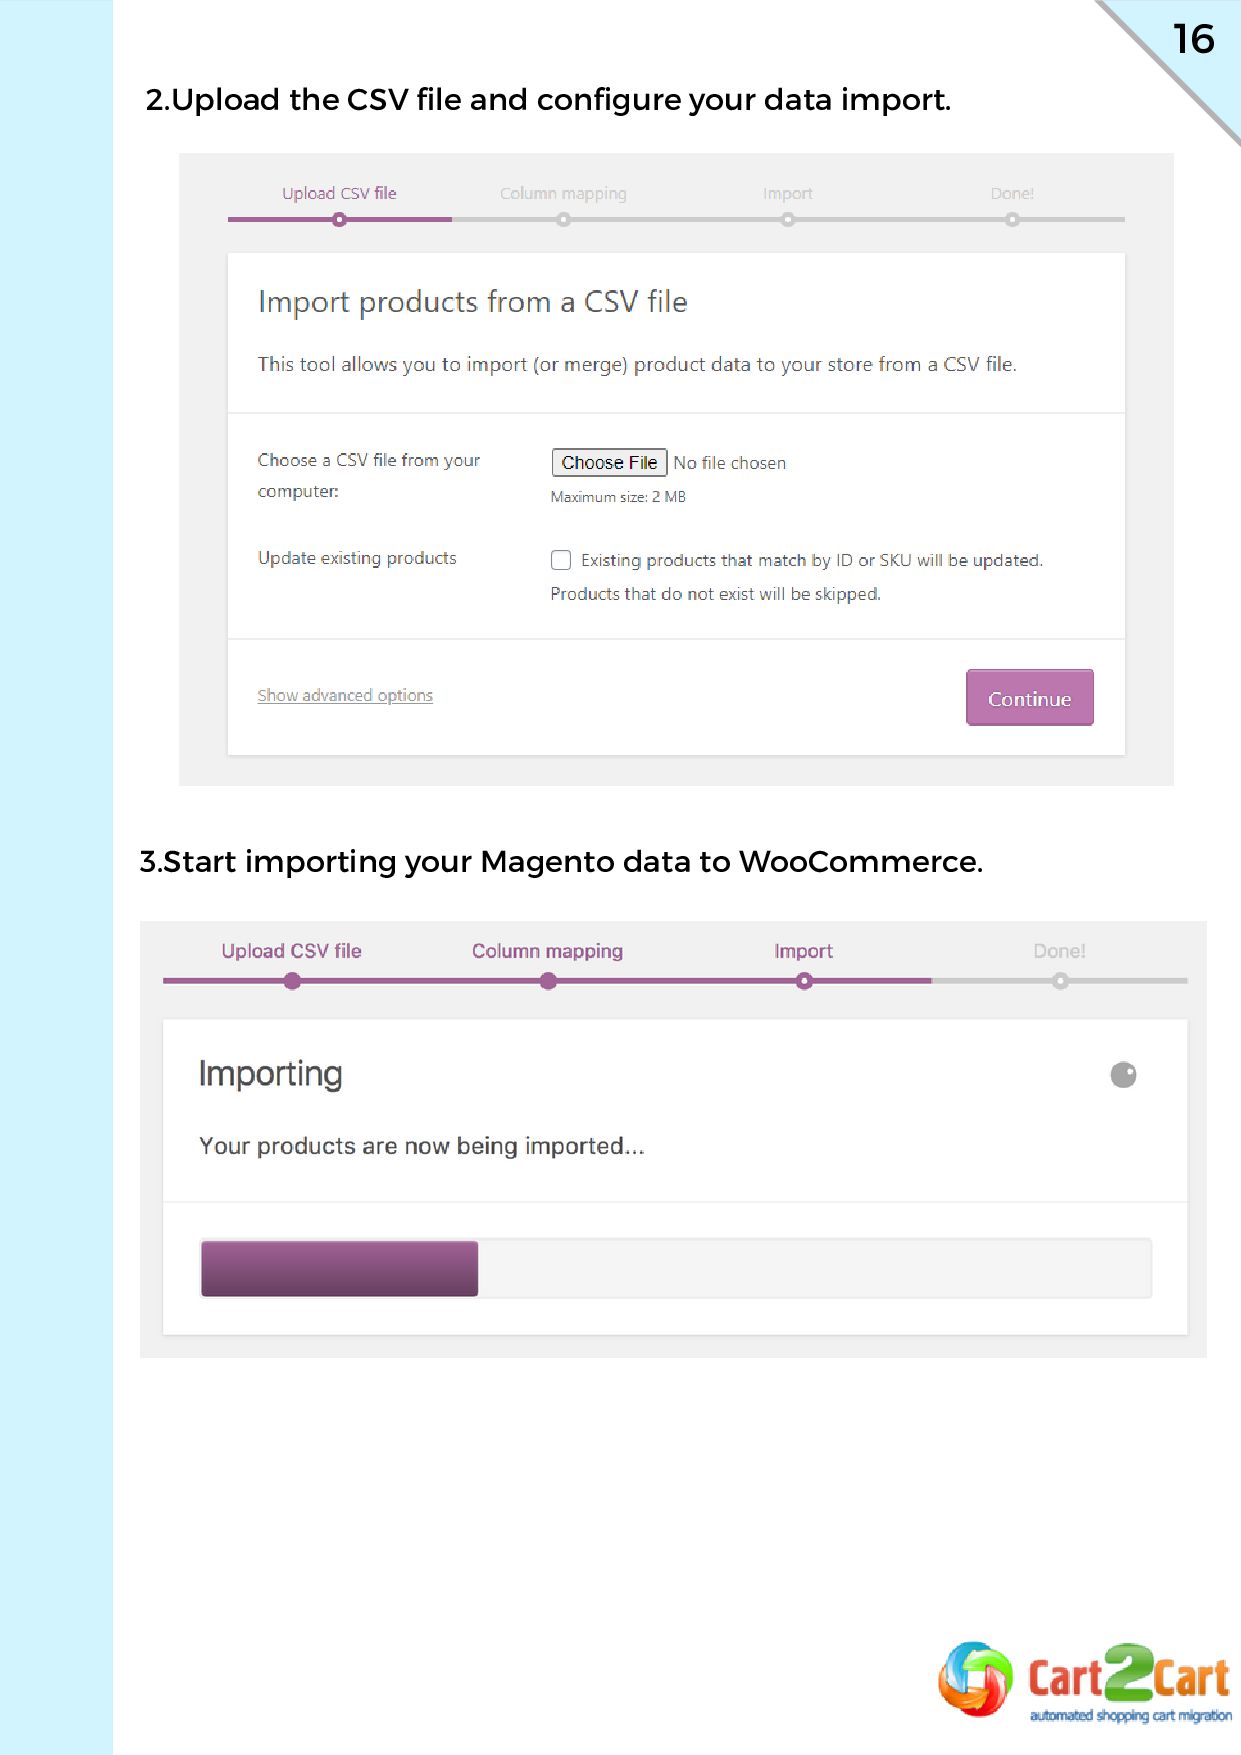Screen dimensions: 1241x1755
Task: Click the Done! step dot in the lower progress bar
Action: click(1060, 981)
